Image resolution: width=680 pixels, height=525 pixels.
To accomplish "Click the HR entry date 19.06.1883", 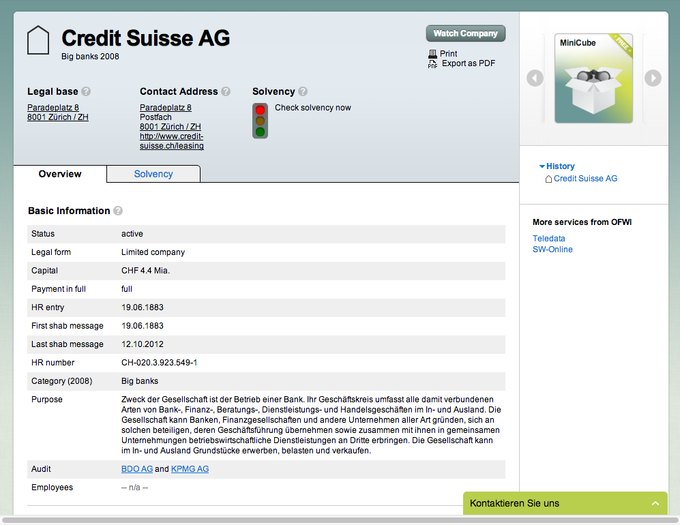I will coord(142,307).
